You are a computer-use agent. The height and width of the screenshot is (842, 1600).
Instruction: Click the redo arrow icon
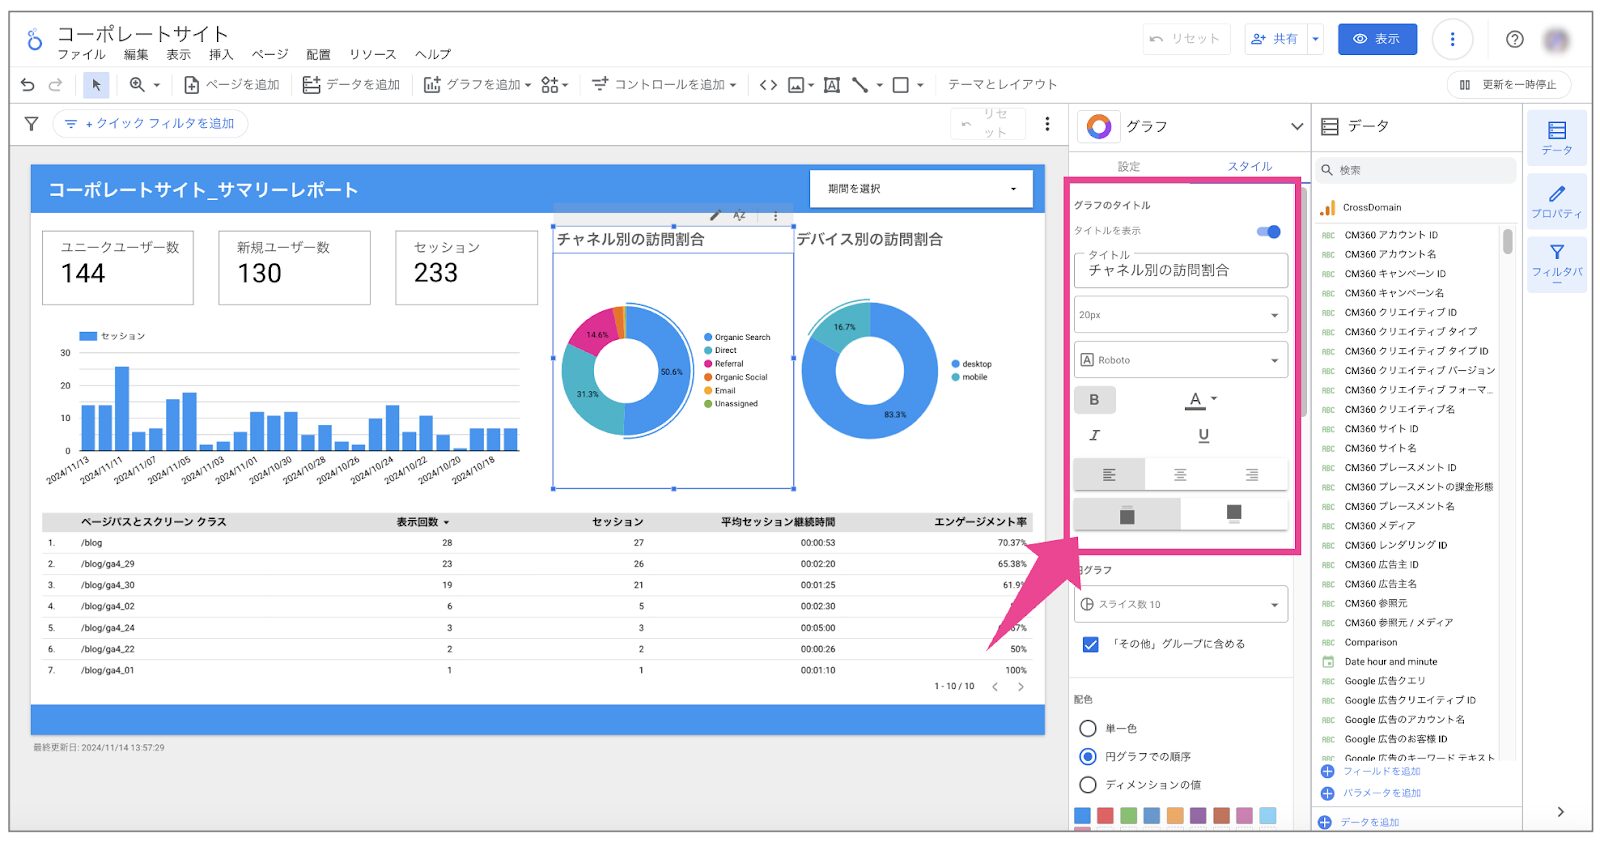(56, 85)
